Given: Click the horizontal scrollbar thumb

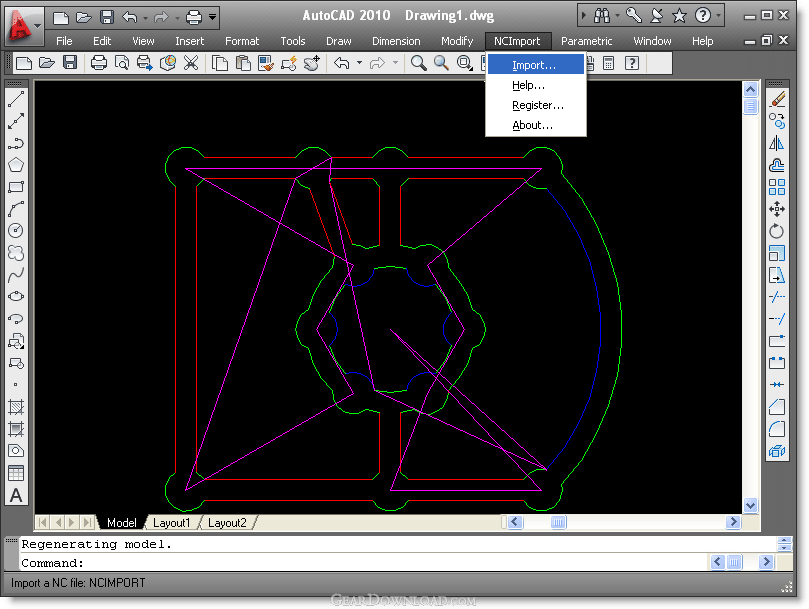Looking at the screenshot, I should pyautogui.click(x=558, y=522).
